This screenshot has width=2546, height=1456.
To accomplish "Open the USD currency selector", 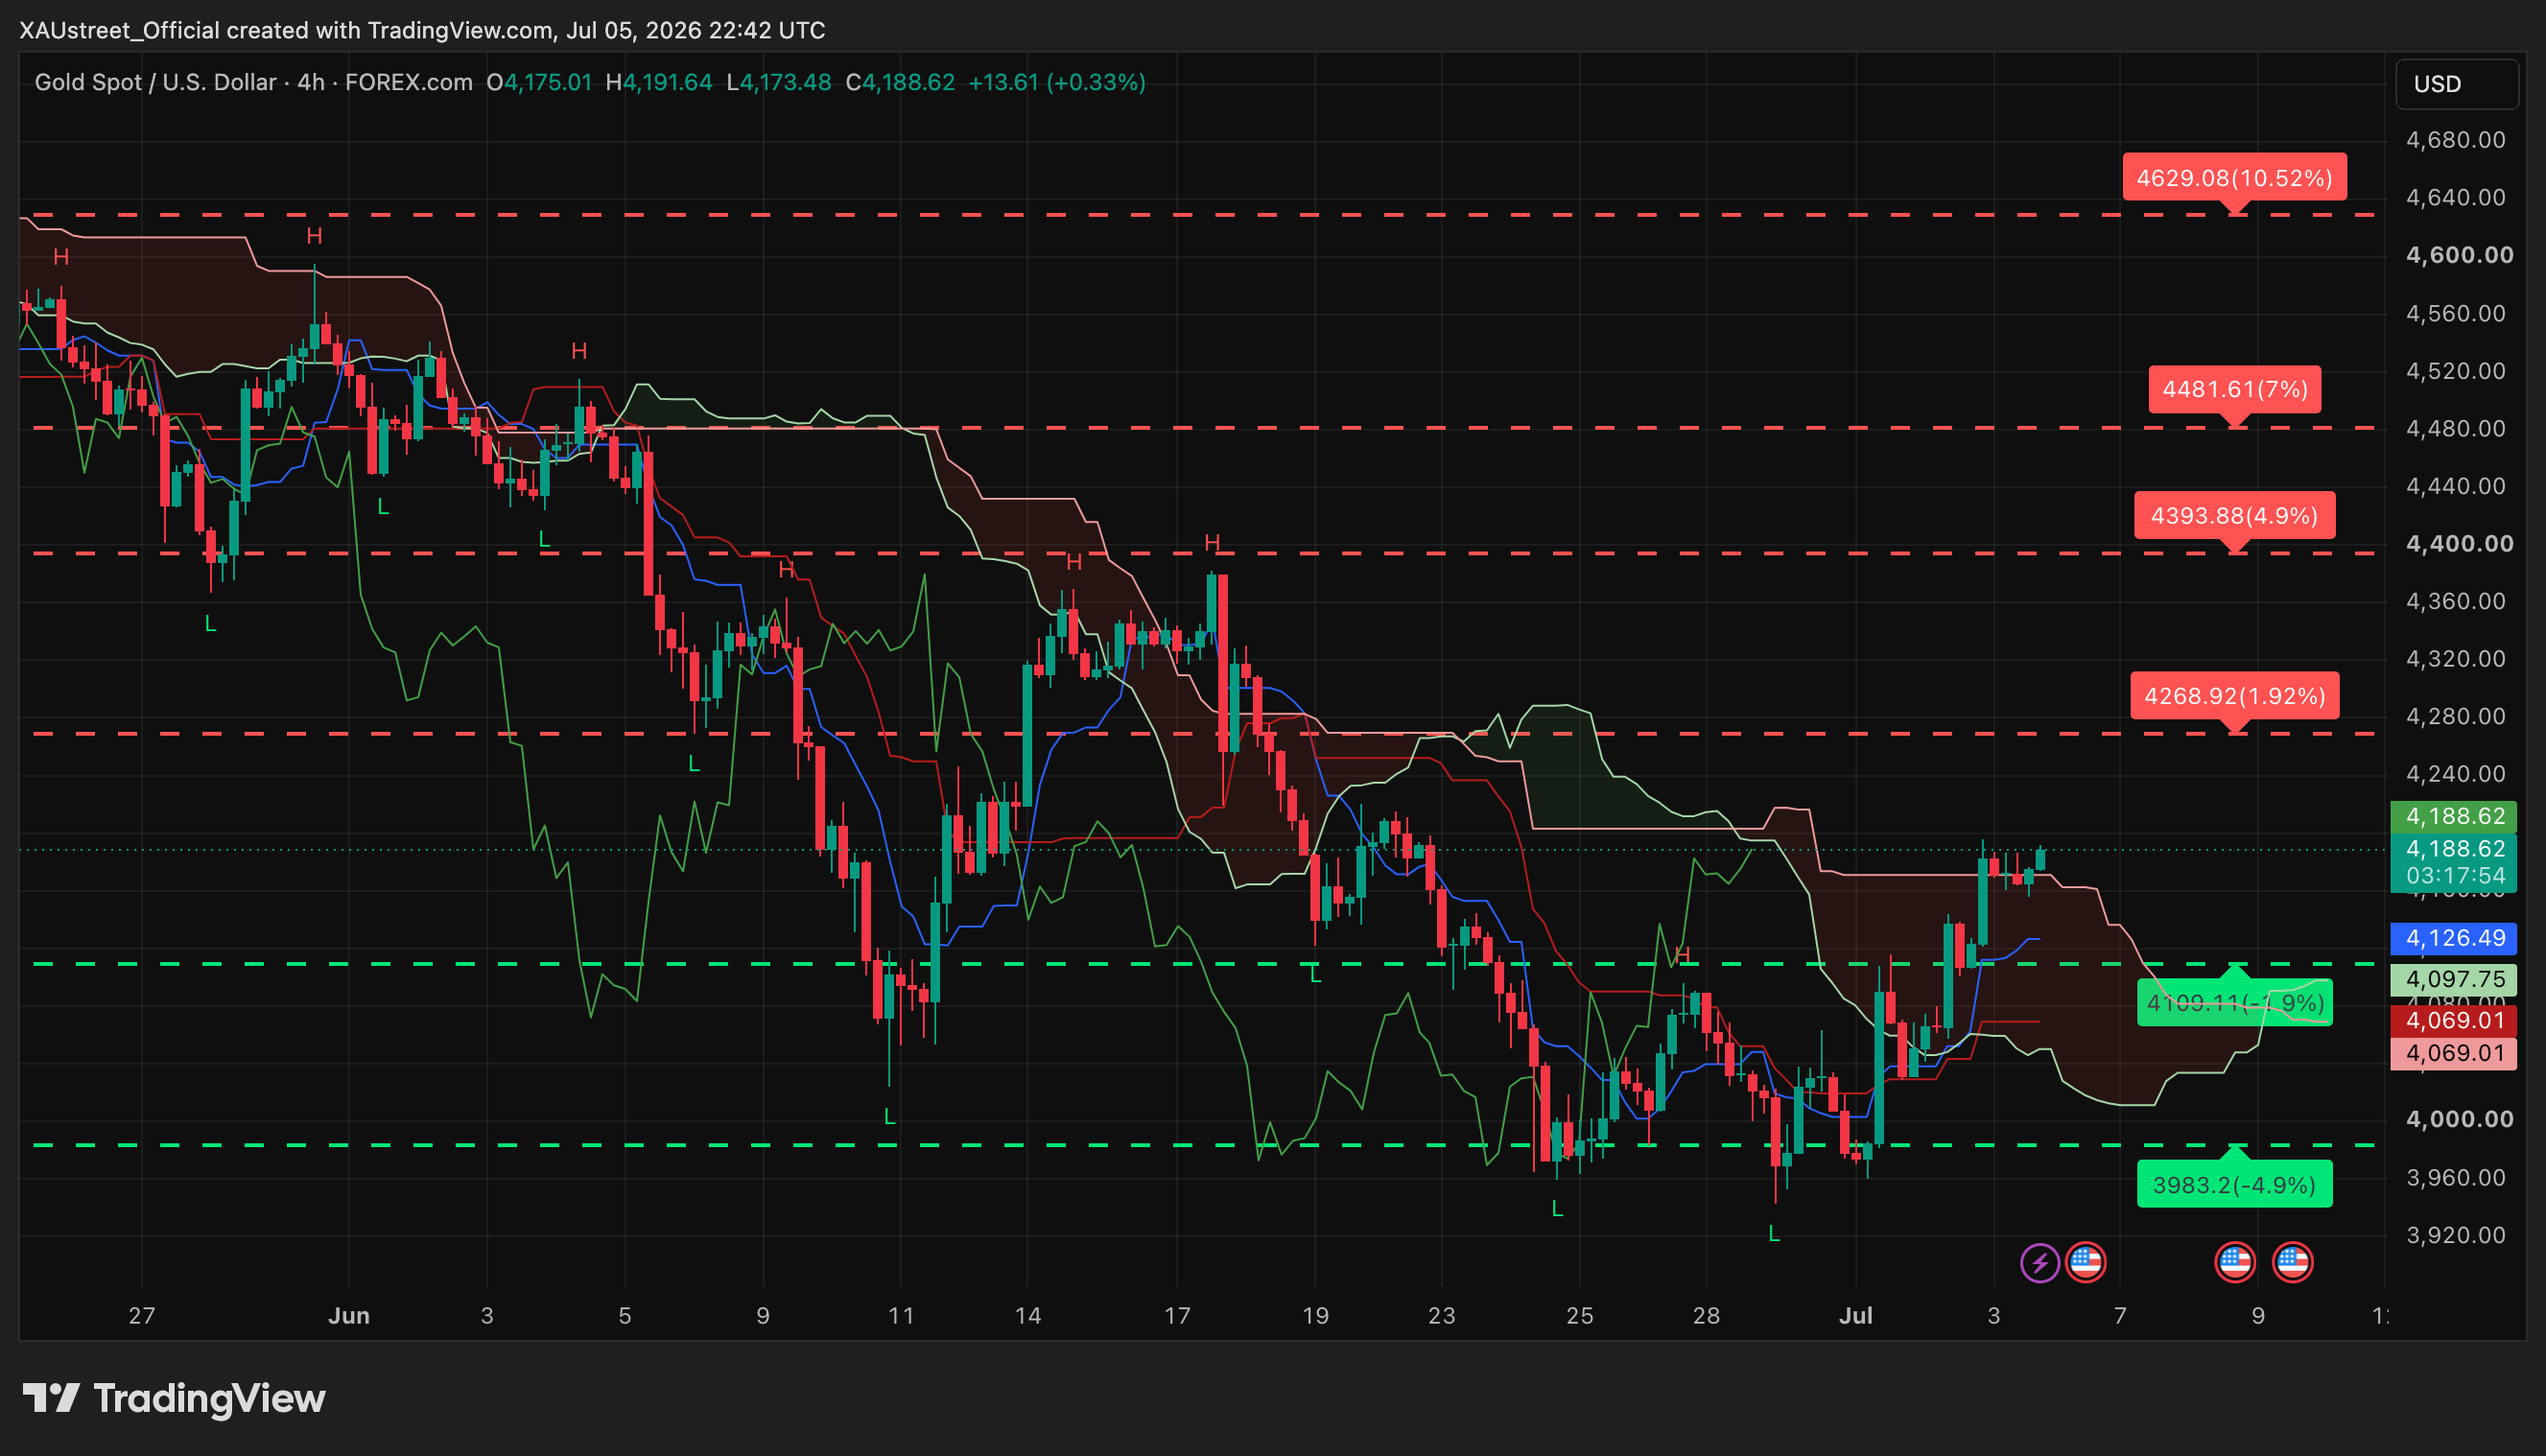I will [2456, 84].
